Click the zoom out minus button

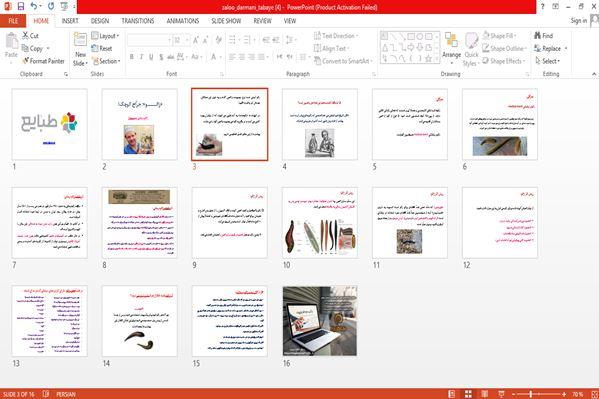point(513,394)
